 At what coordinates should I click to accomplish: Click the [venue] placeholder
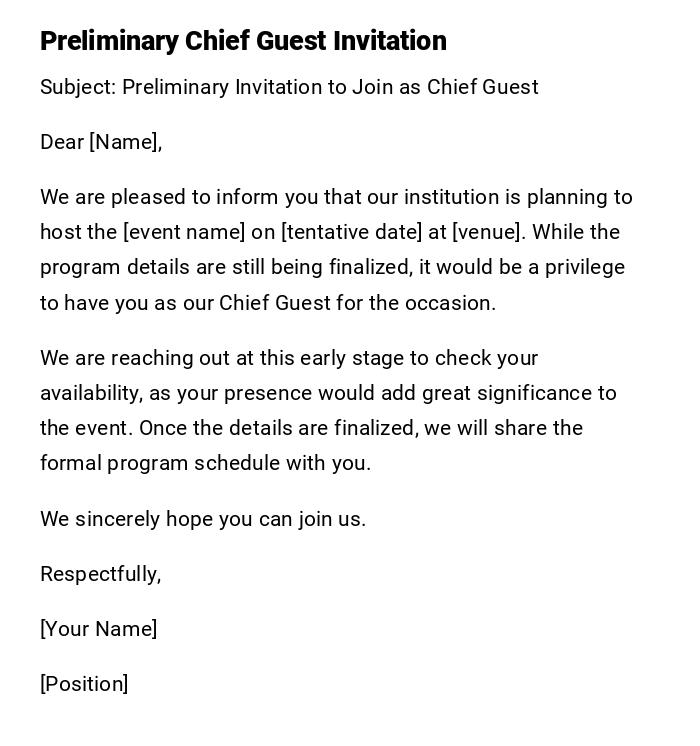pos(486,232)
